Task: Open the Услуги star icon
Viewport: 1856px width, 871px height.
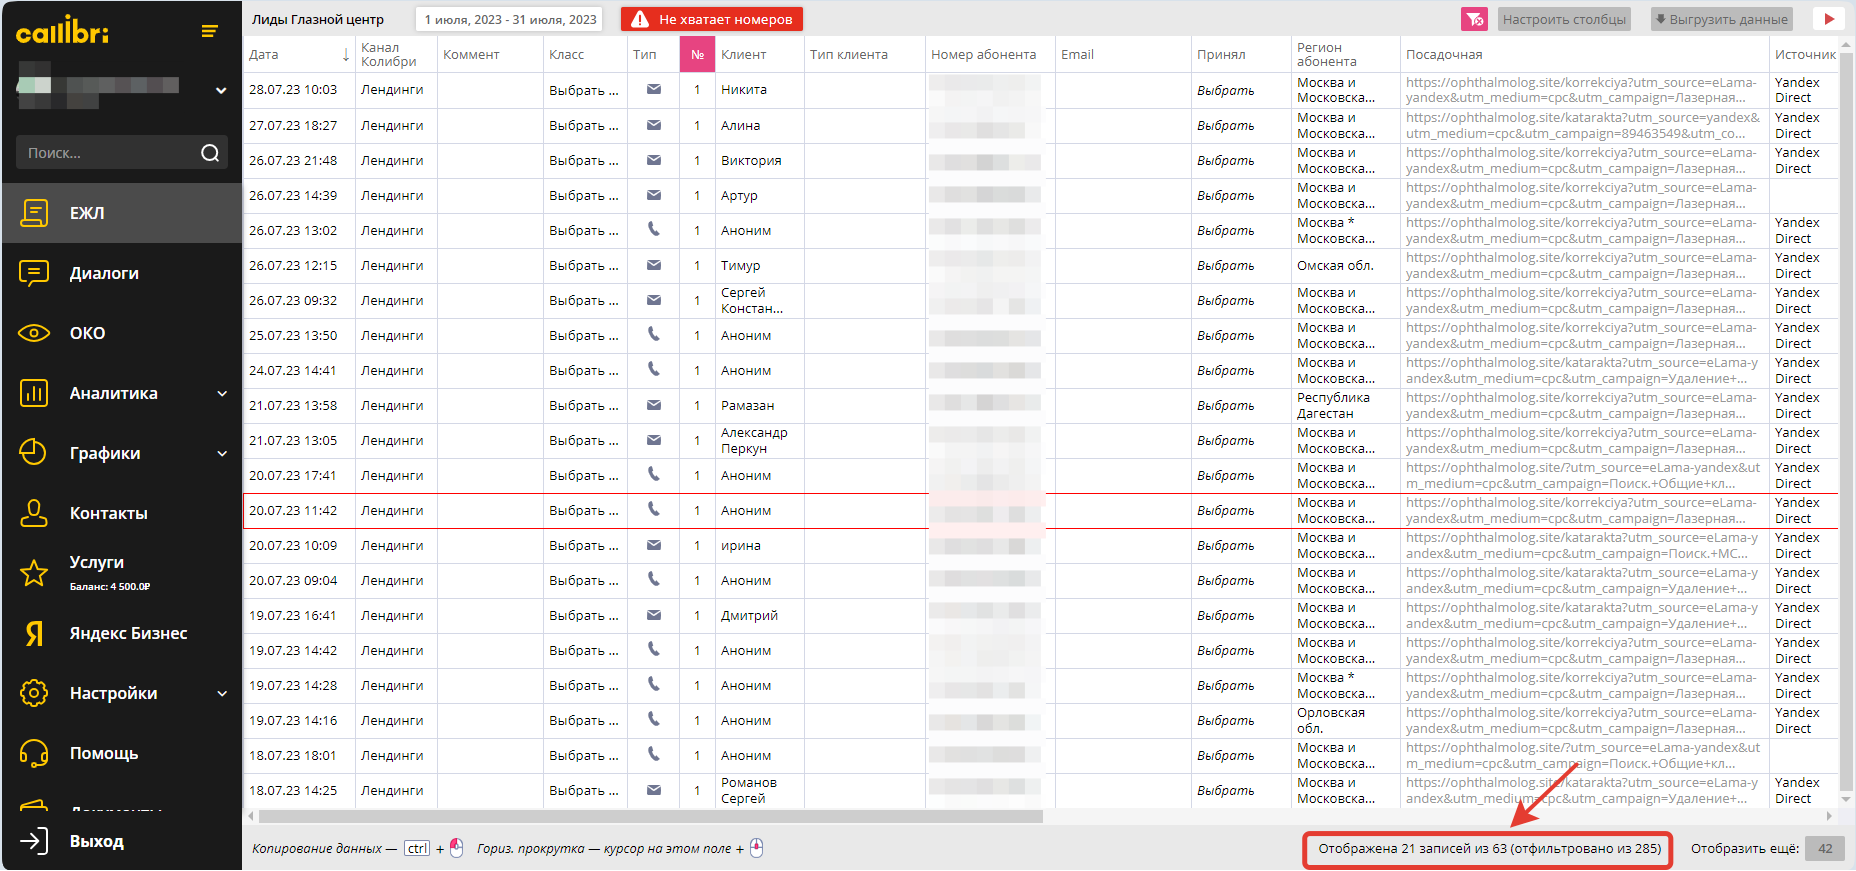Action: pyautogui.click(x=34, y=573)
